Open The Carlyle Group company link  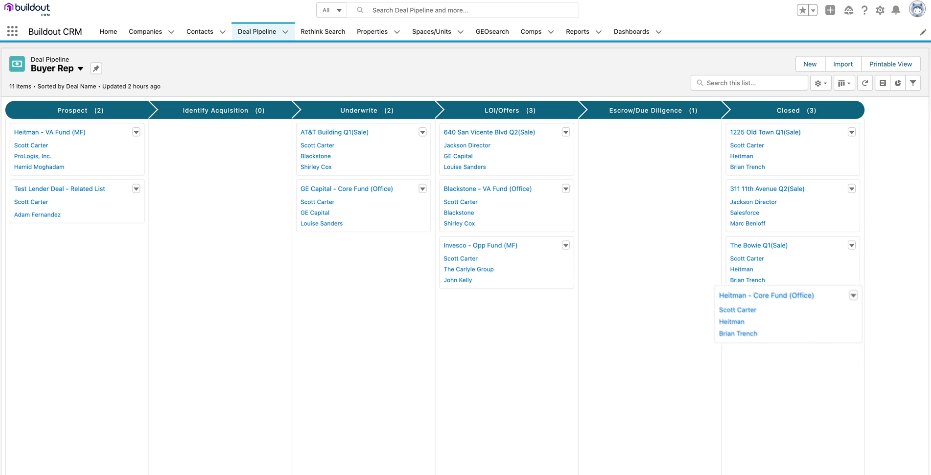coord(468,270)
